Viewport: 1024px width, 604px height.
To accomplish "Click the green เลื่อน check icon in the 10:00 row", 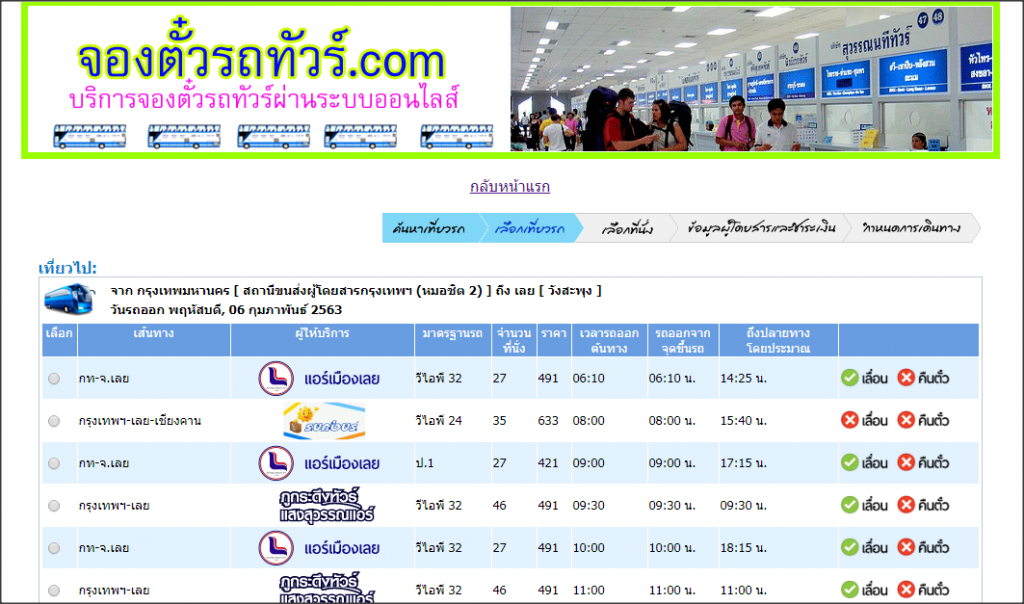I will 850,547.
